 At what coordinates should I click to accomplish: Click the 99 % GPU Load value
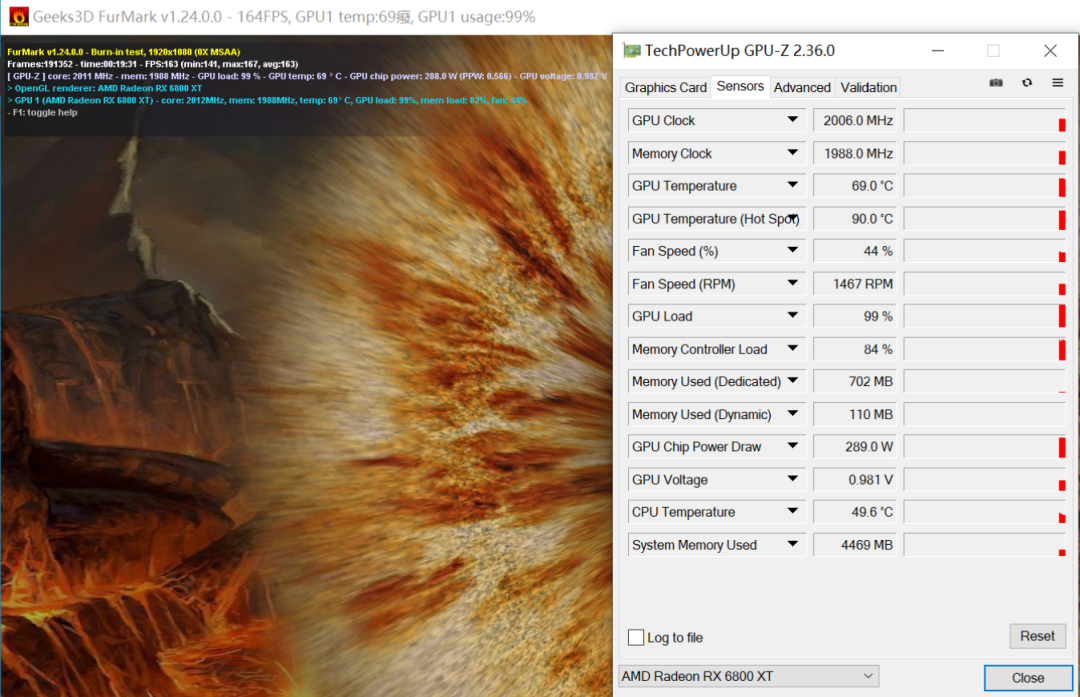point(855,316)
